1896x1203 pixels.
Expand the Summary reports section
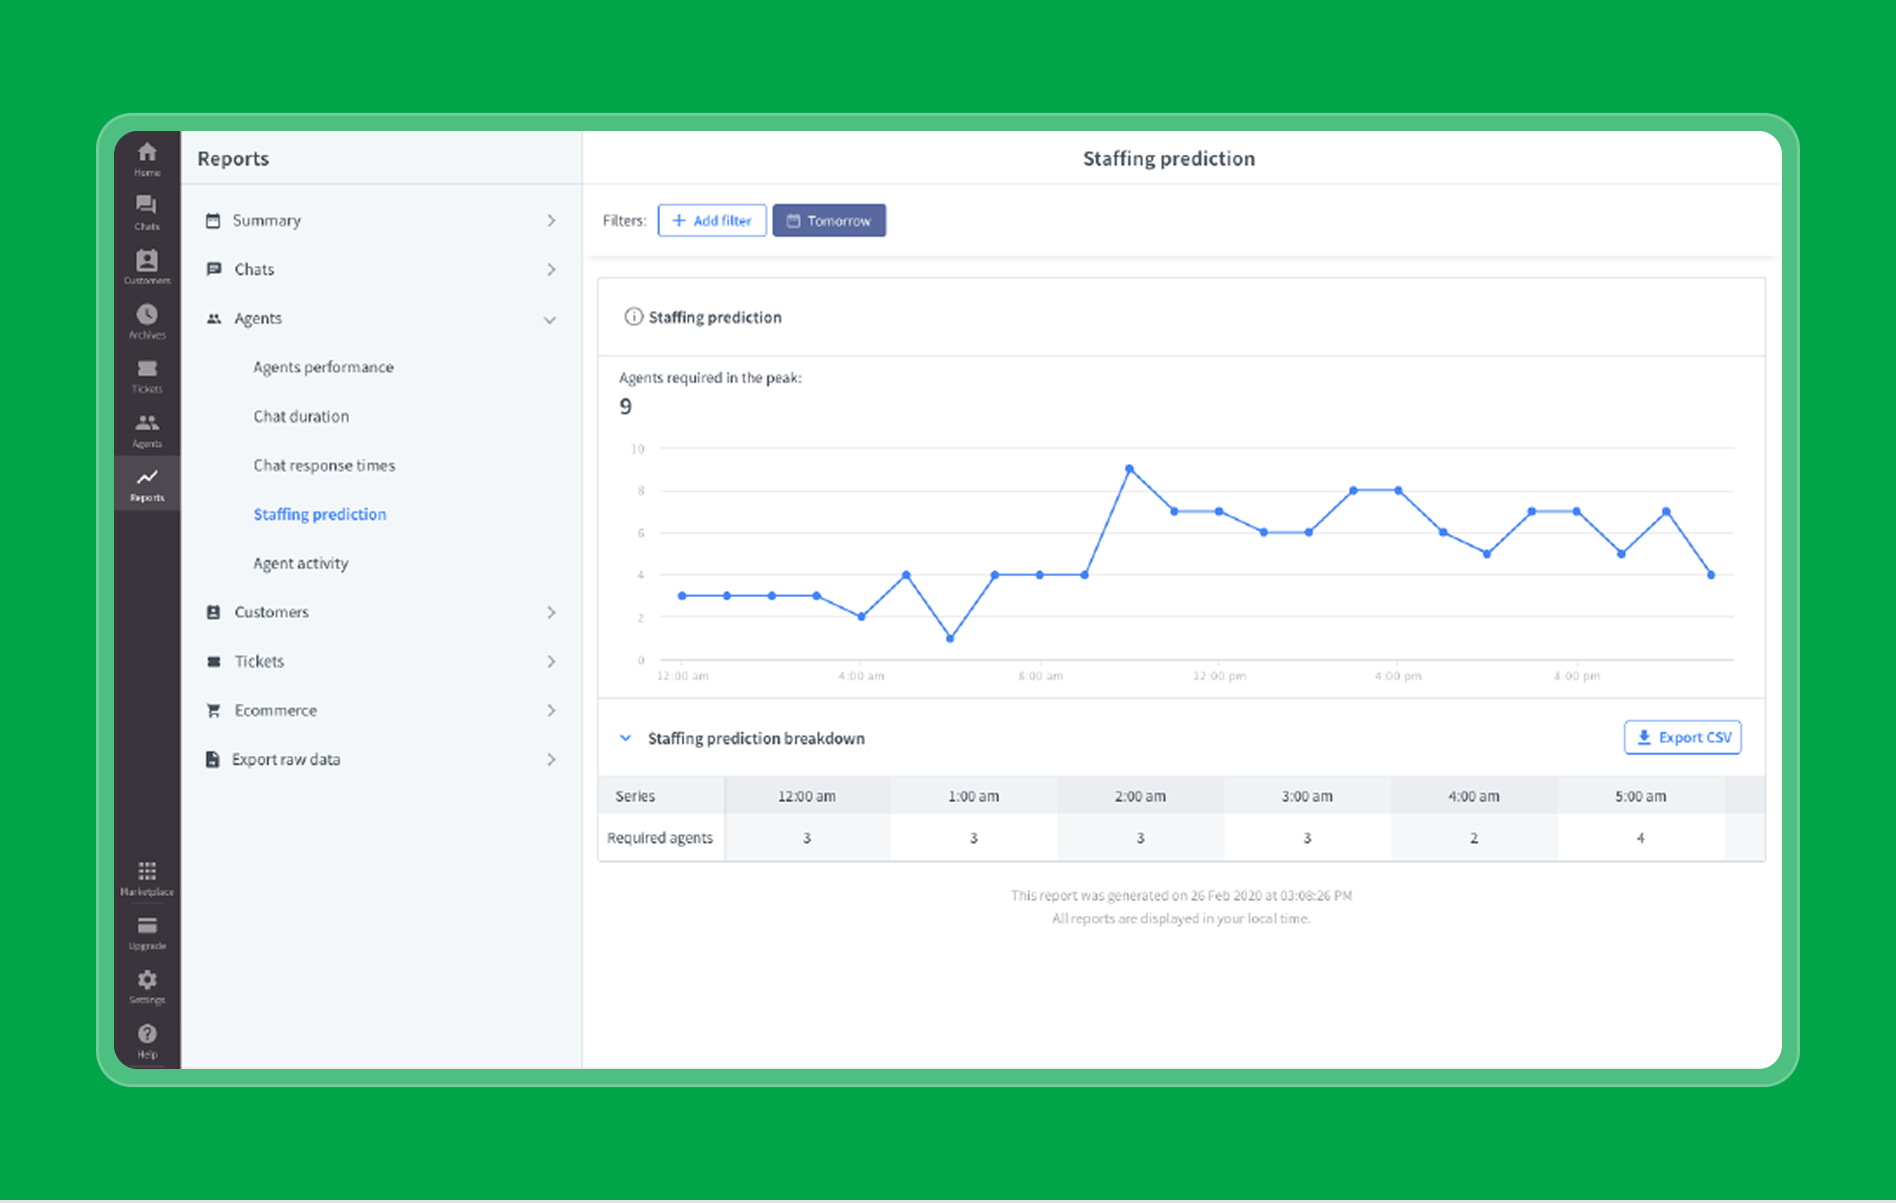click(380, 220)
